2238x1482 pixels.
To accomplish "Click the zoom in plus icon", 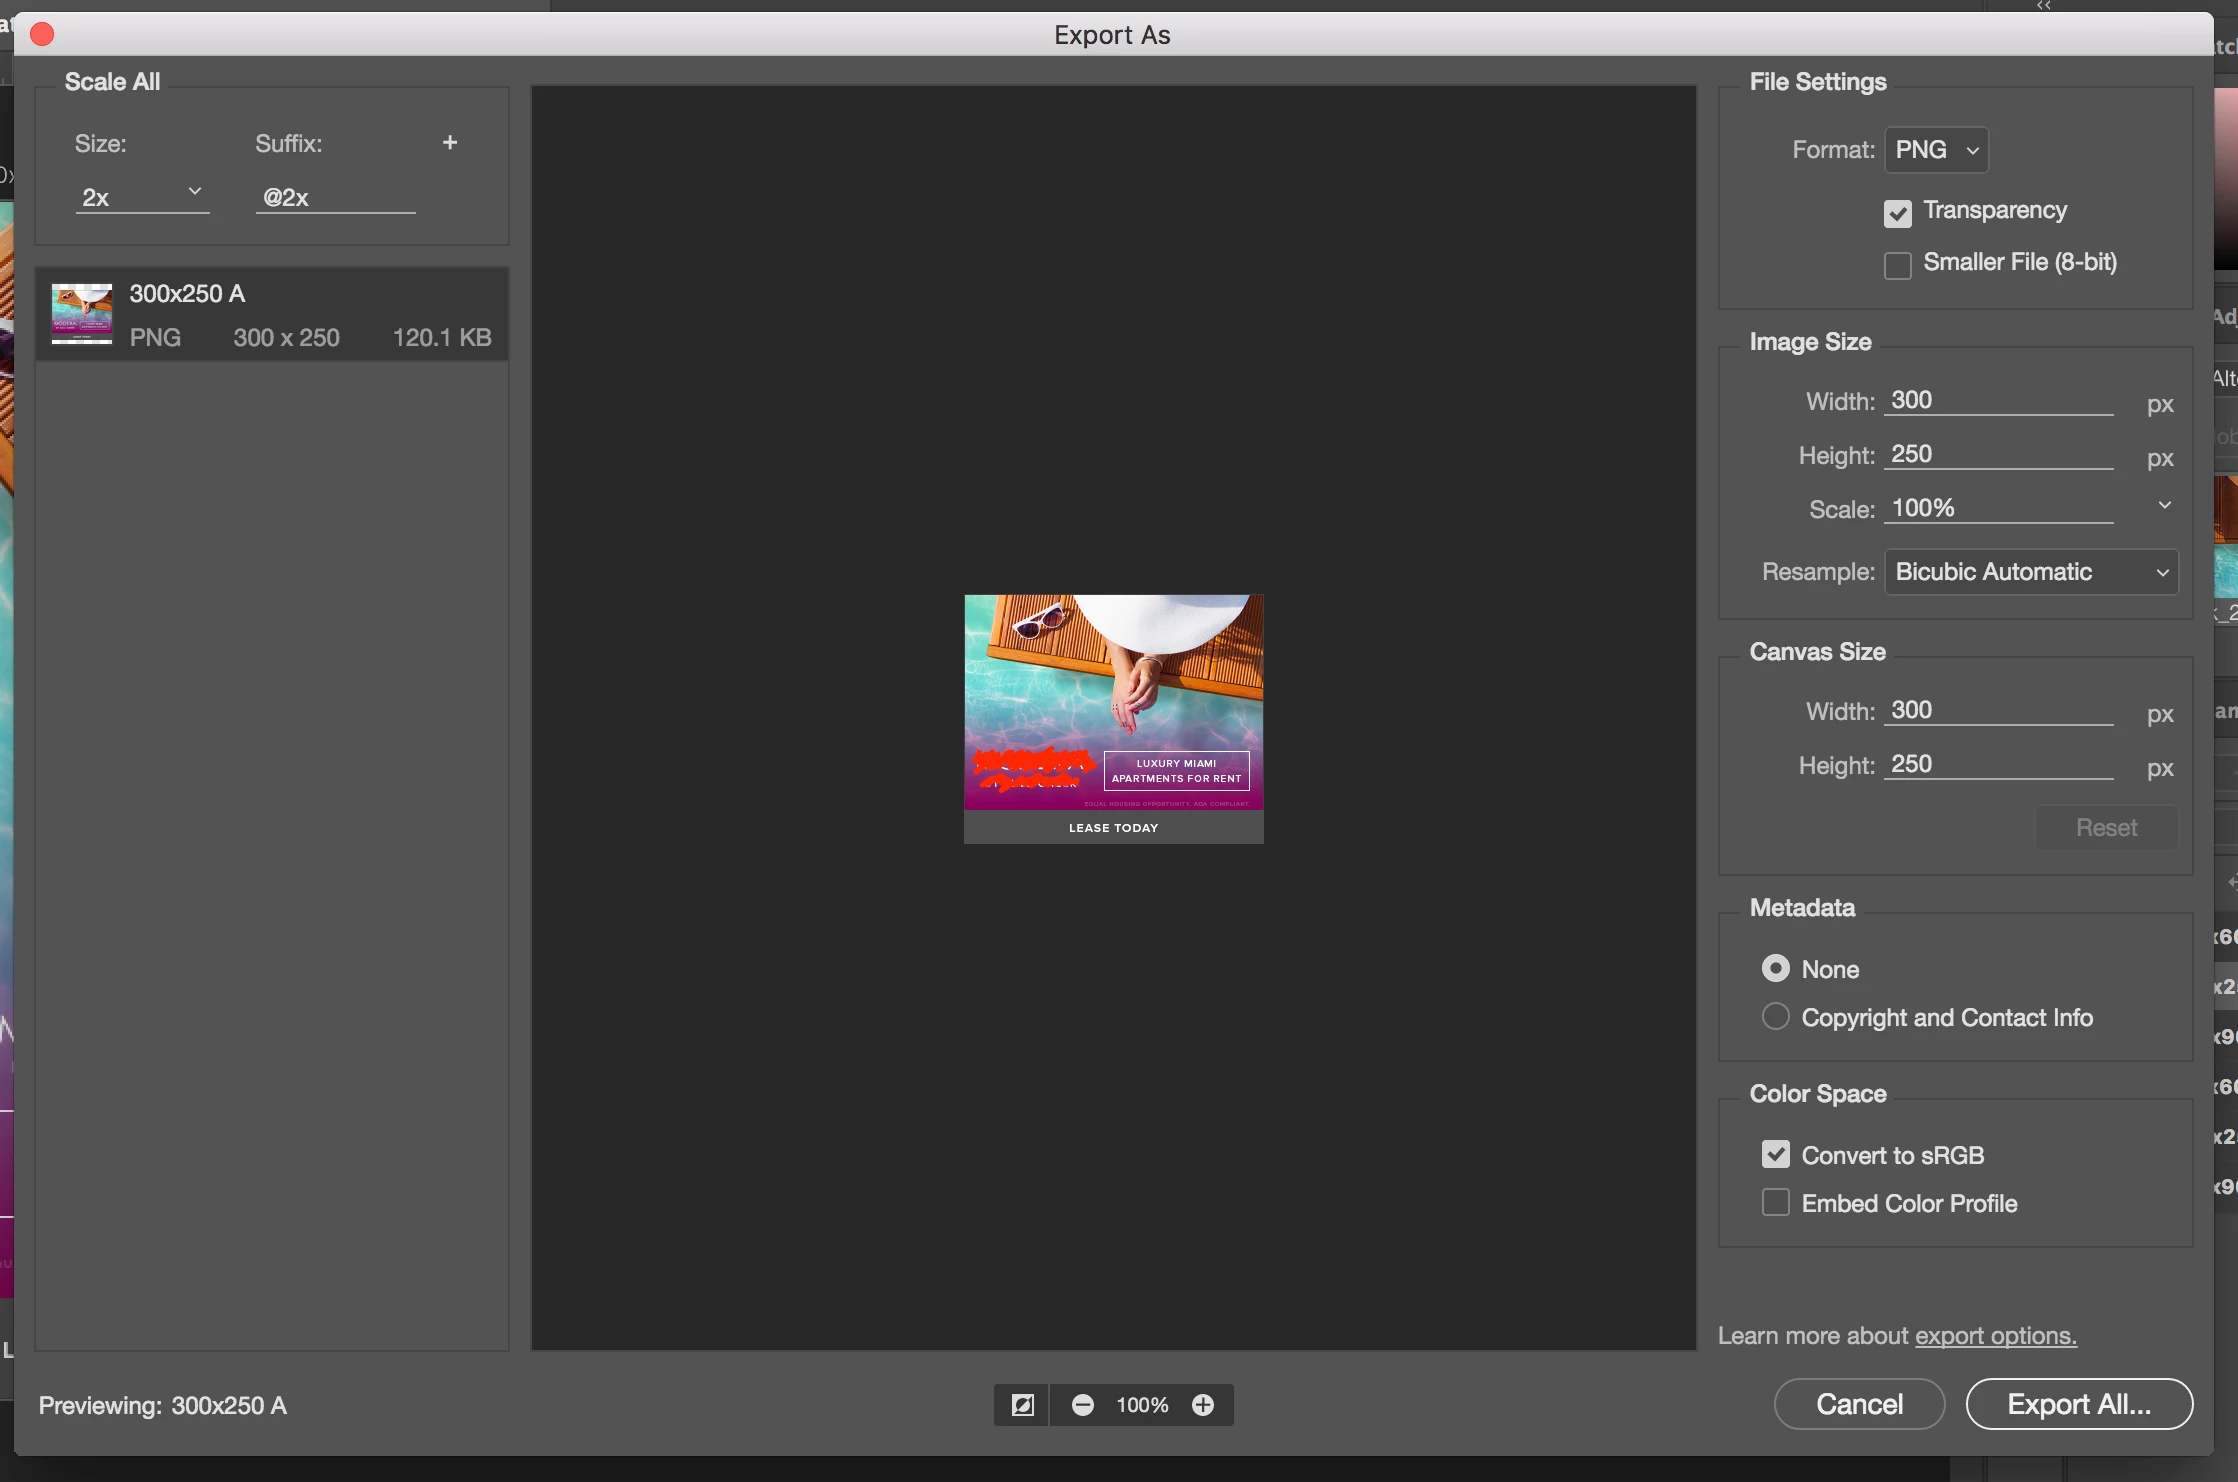I will (1203, 1405).
